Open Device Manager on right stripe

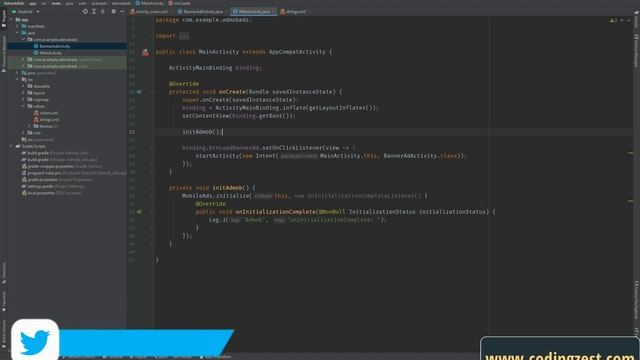[636, 51]
